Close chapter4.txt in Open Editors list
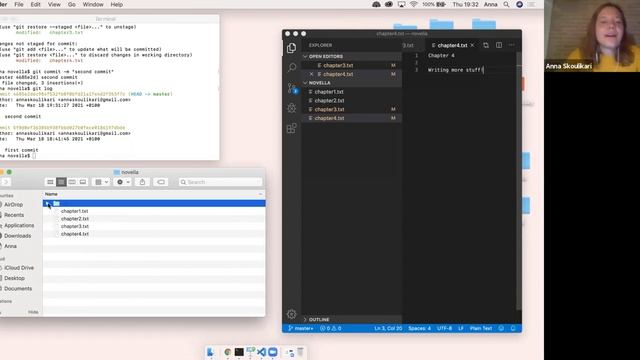The image size is (640, 360). point(311,74)
